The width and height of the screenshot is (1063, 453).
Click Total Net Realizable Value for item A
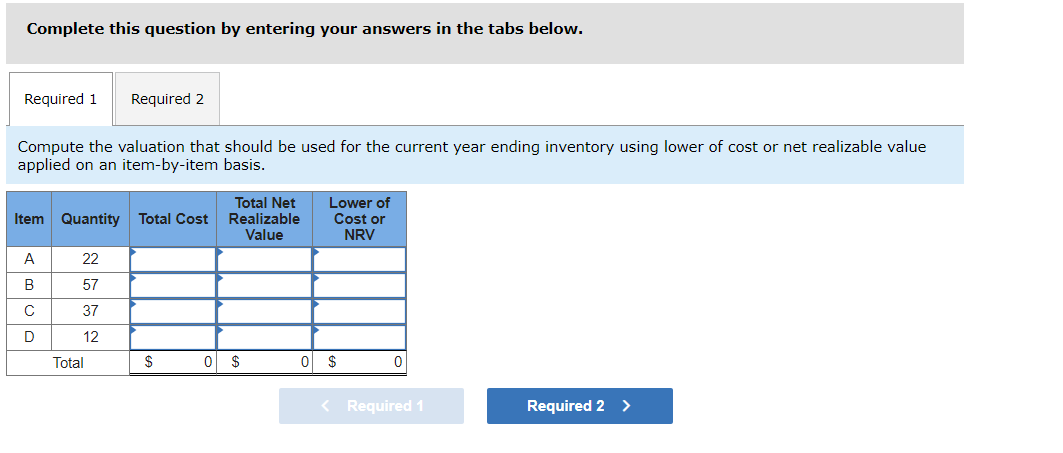tap(264, 259)
